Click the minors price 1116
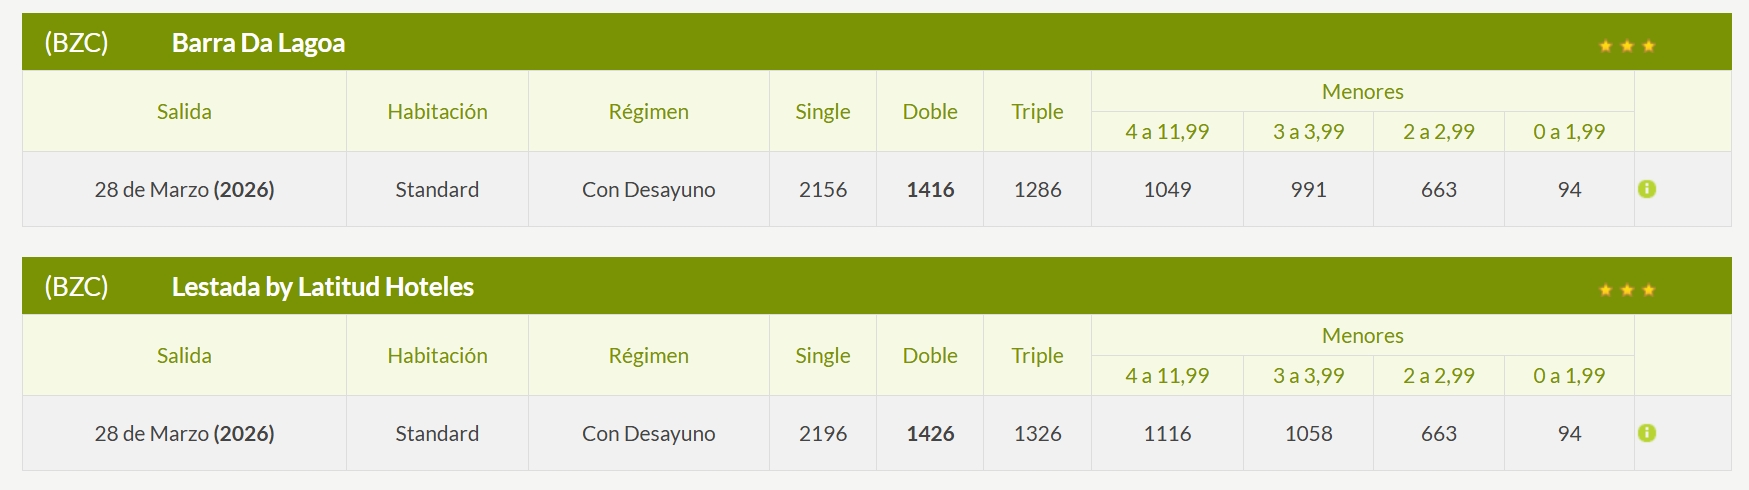 (1167, 433)
